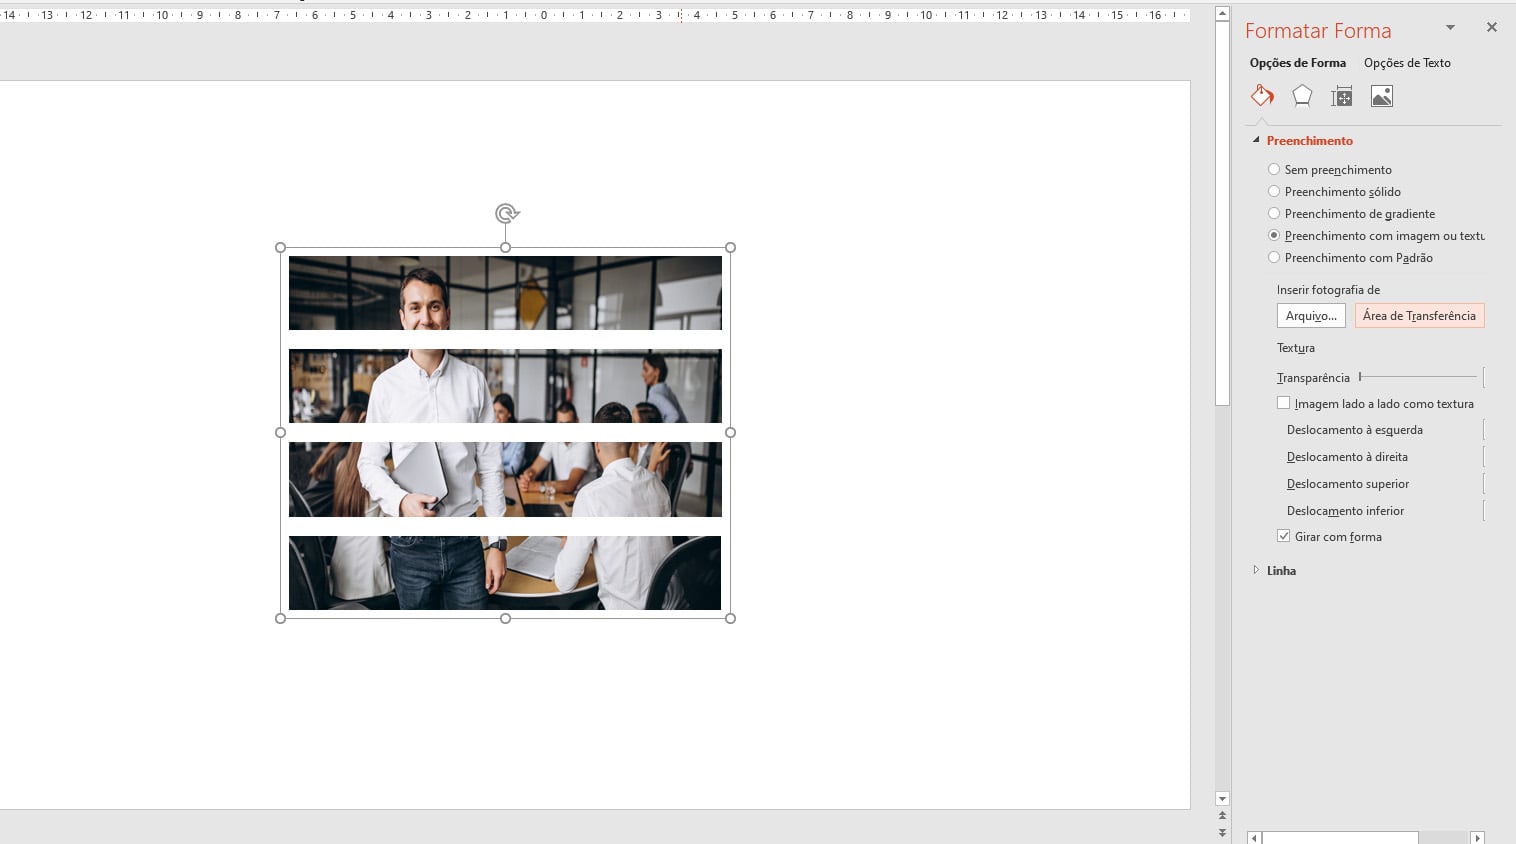Enable Imagem lado a lado como textura
1516x844 pixels.
coord(1284,403)
